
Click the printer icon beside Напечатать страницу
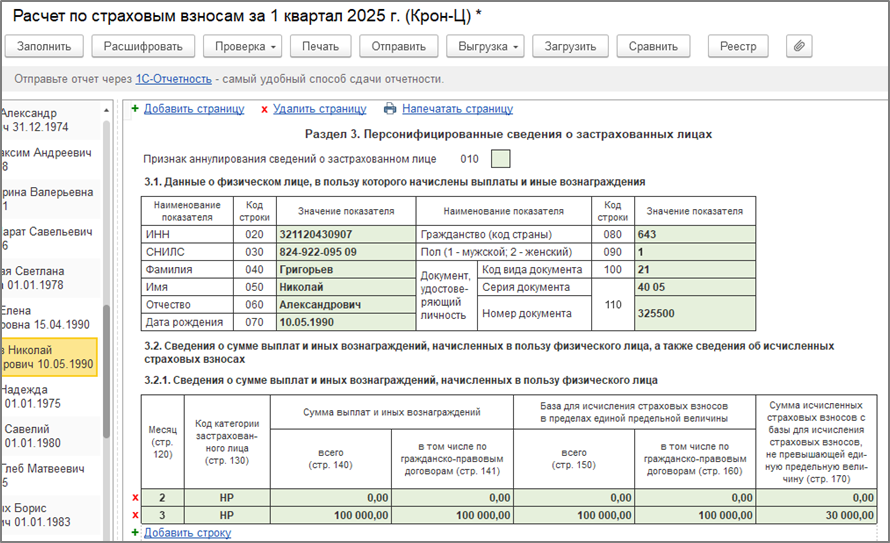coord(390,108)
